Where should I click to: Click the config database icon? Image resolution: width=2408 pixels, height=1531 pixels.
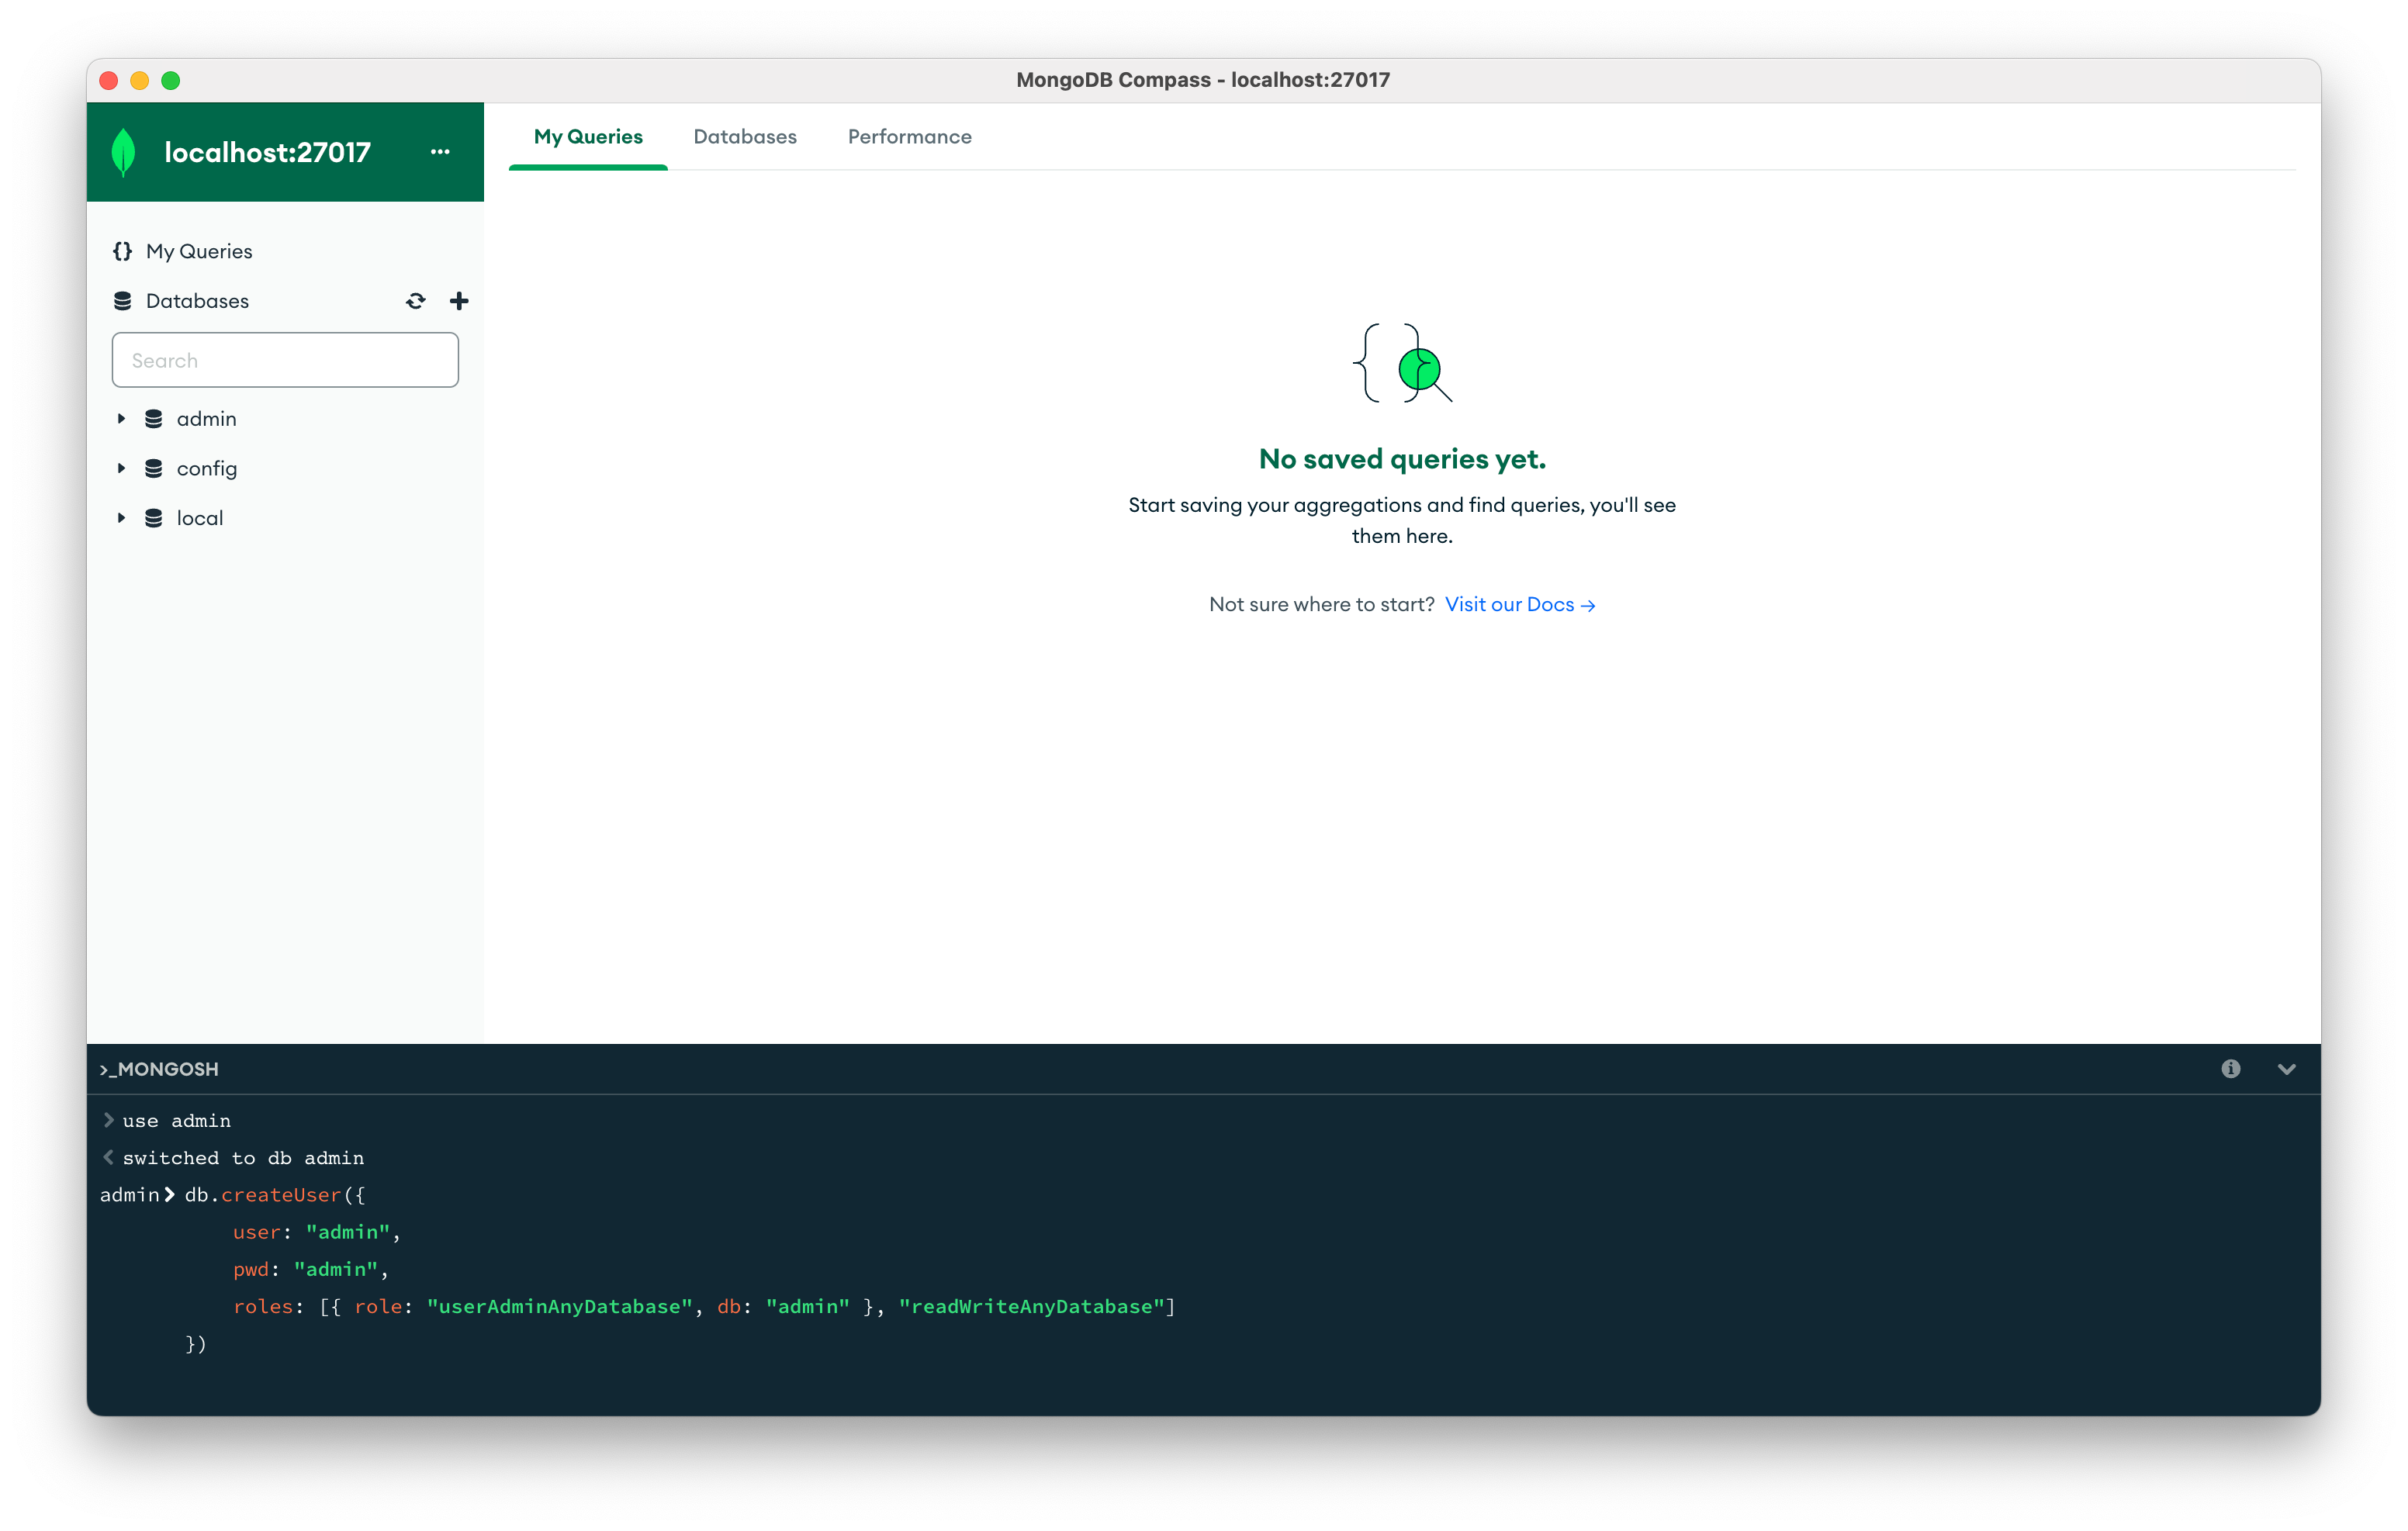click(x=153, y=468)
